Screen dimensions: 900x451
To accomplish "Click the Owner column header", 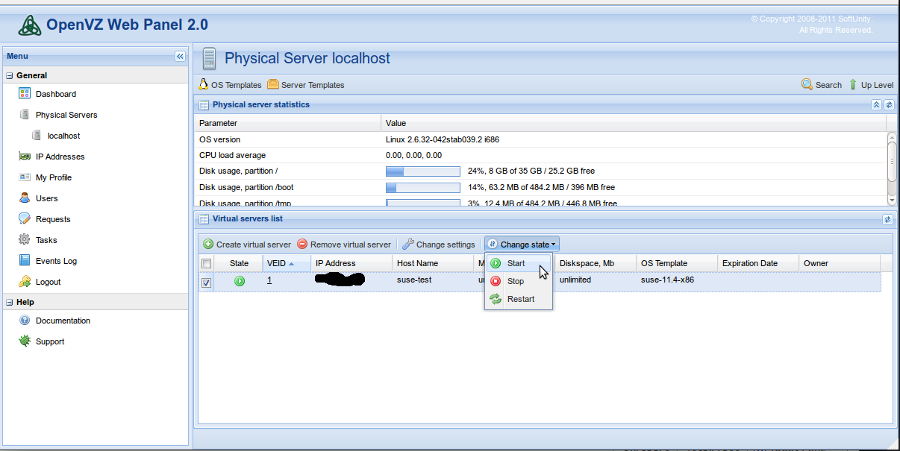I will click(839, 263).
